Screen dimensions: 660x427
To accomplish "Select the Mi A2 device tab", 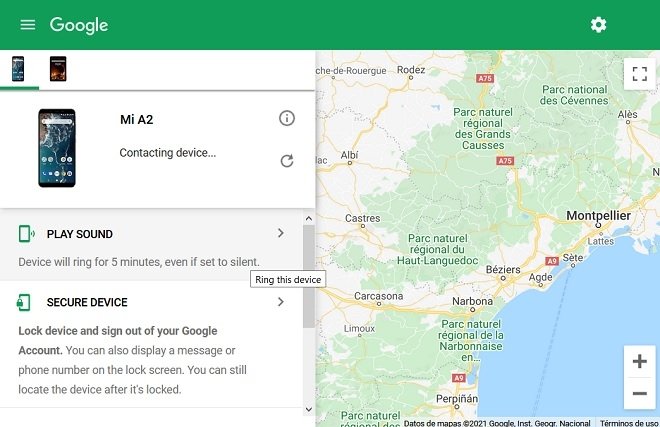I will (18, 69).
